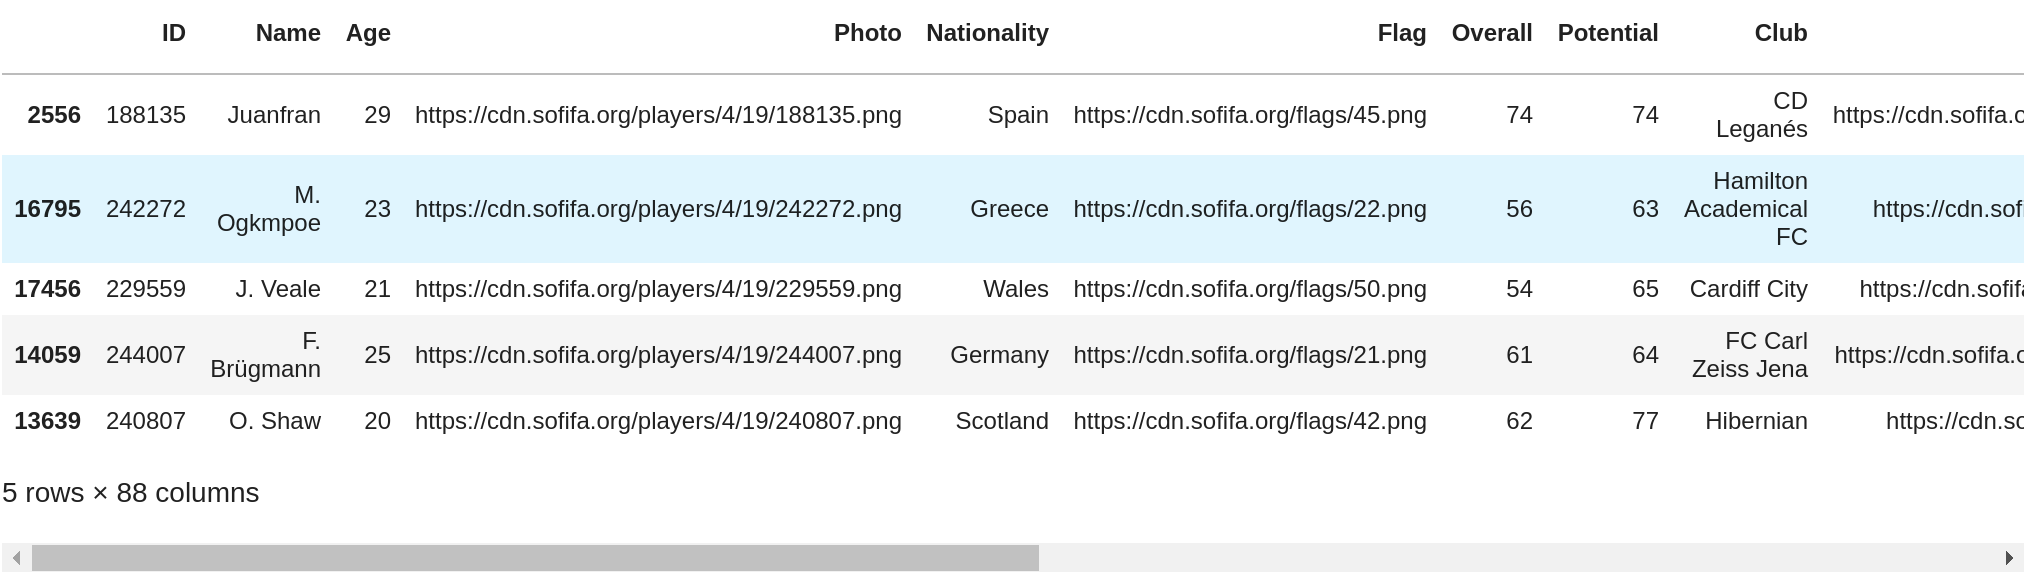Viewport: 2032px width, 572px height.
Task: Click the right scroll arrow of horizontal scrollbar
Action: pos(2009,558)
